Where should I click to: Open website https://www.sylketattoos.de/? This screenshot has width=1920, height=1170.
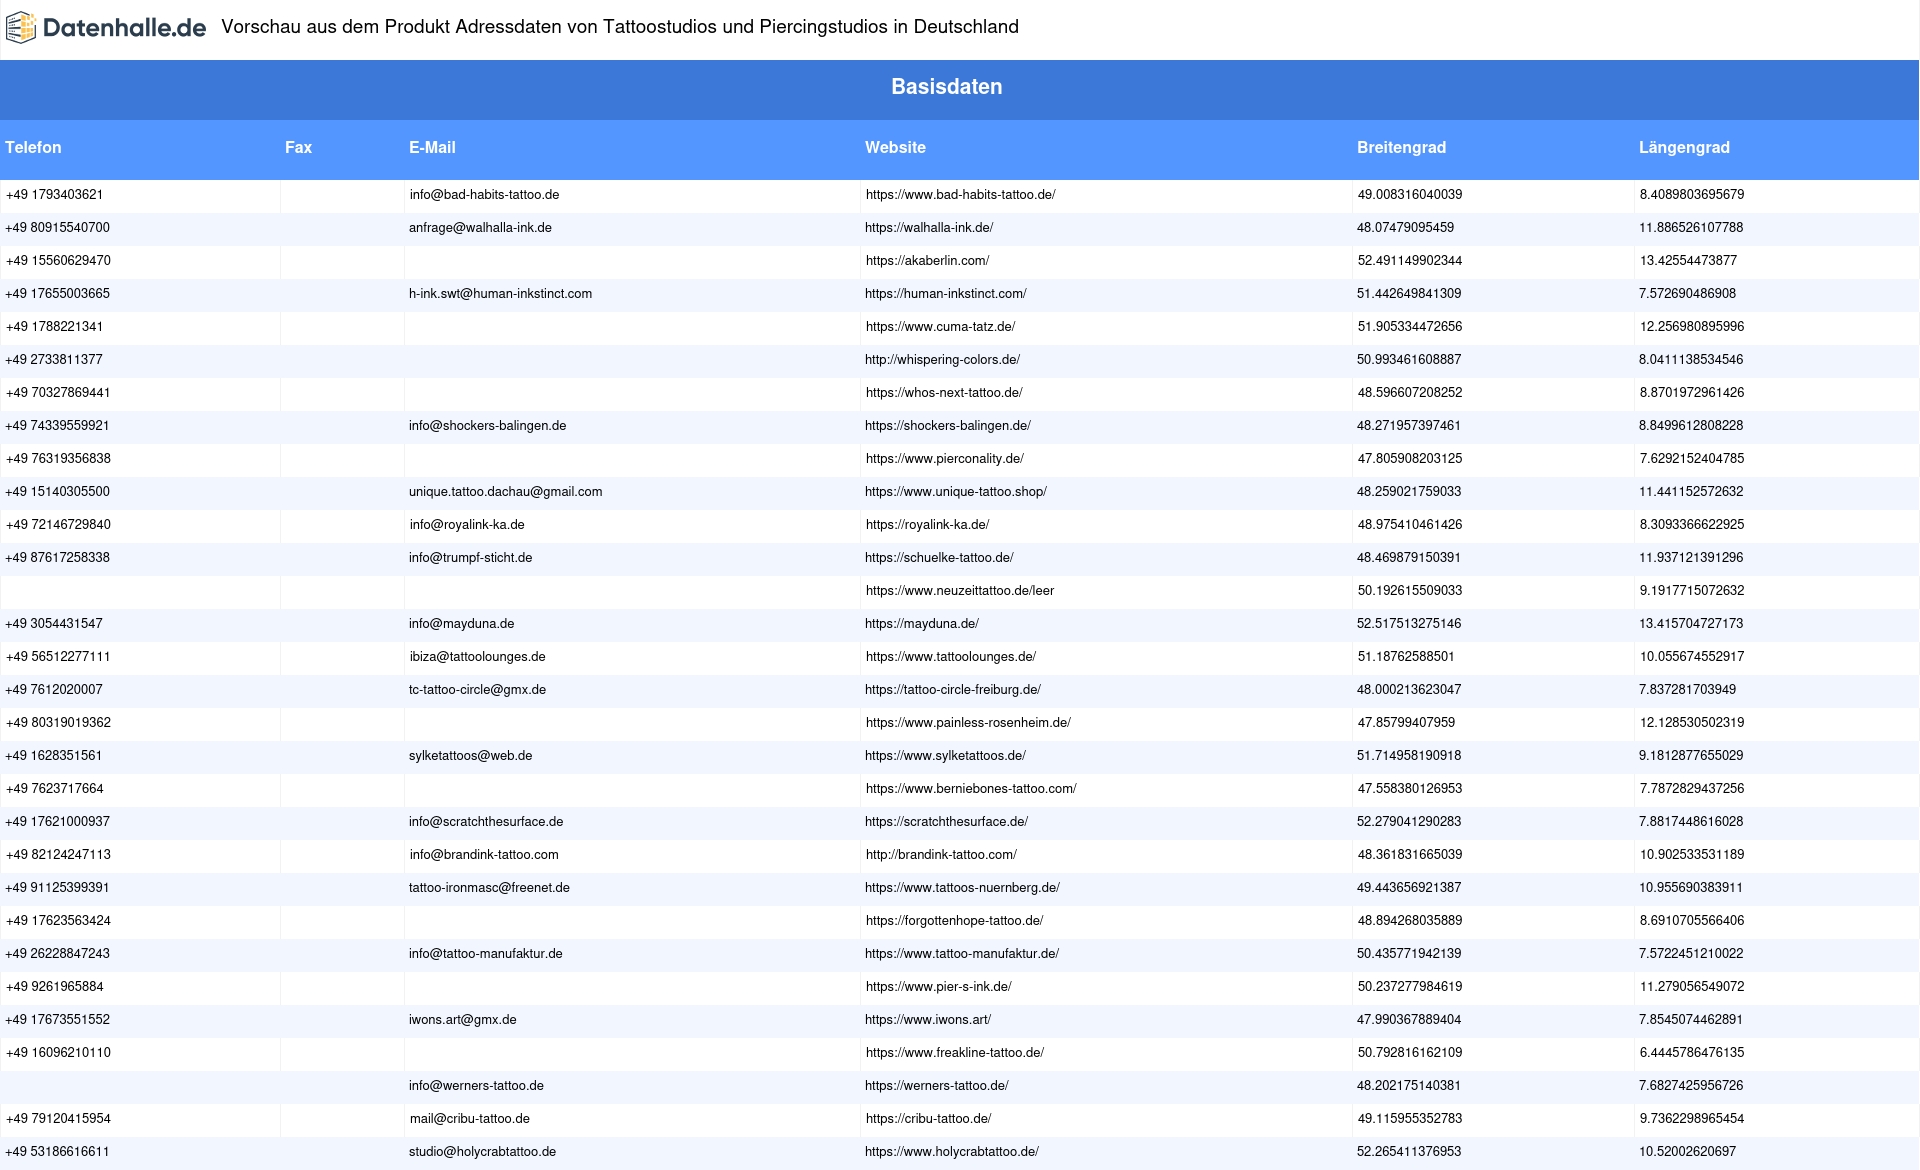tap(945, 756)
